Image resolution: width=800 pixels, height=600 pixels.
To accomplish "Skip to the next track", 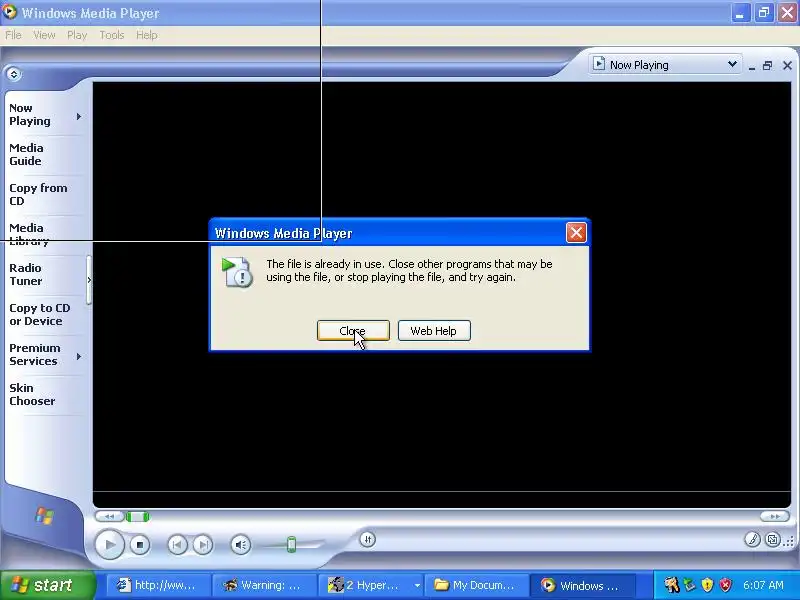I will [203, 545].
